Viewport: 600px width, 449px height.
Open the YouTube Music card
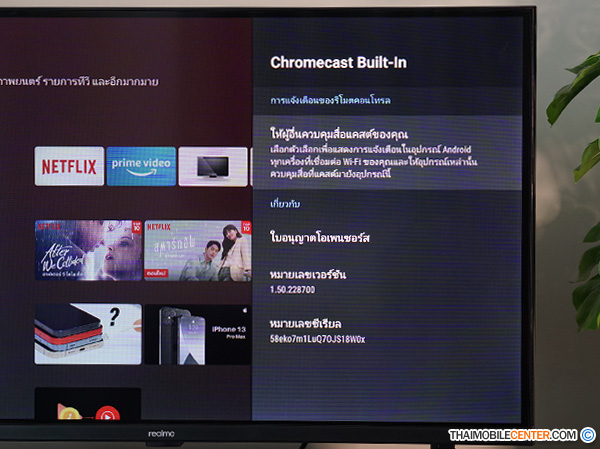(x=88, y=403)
